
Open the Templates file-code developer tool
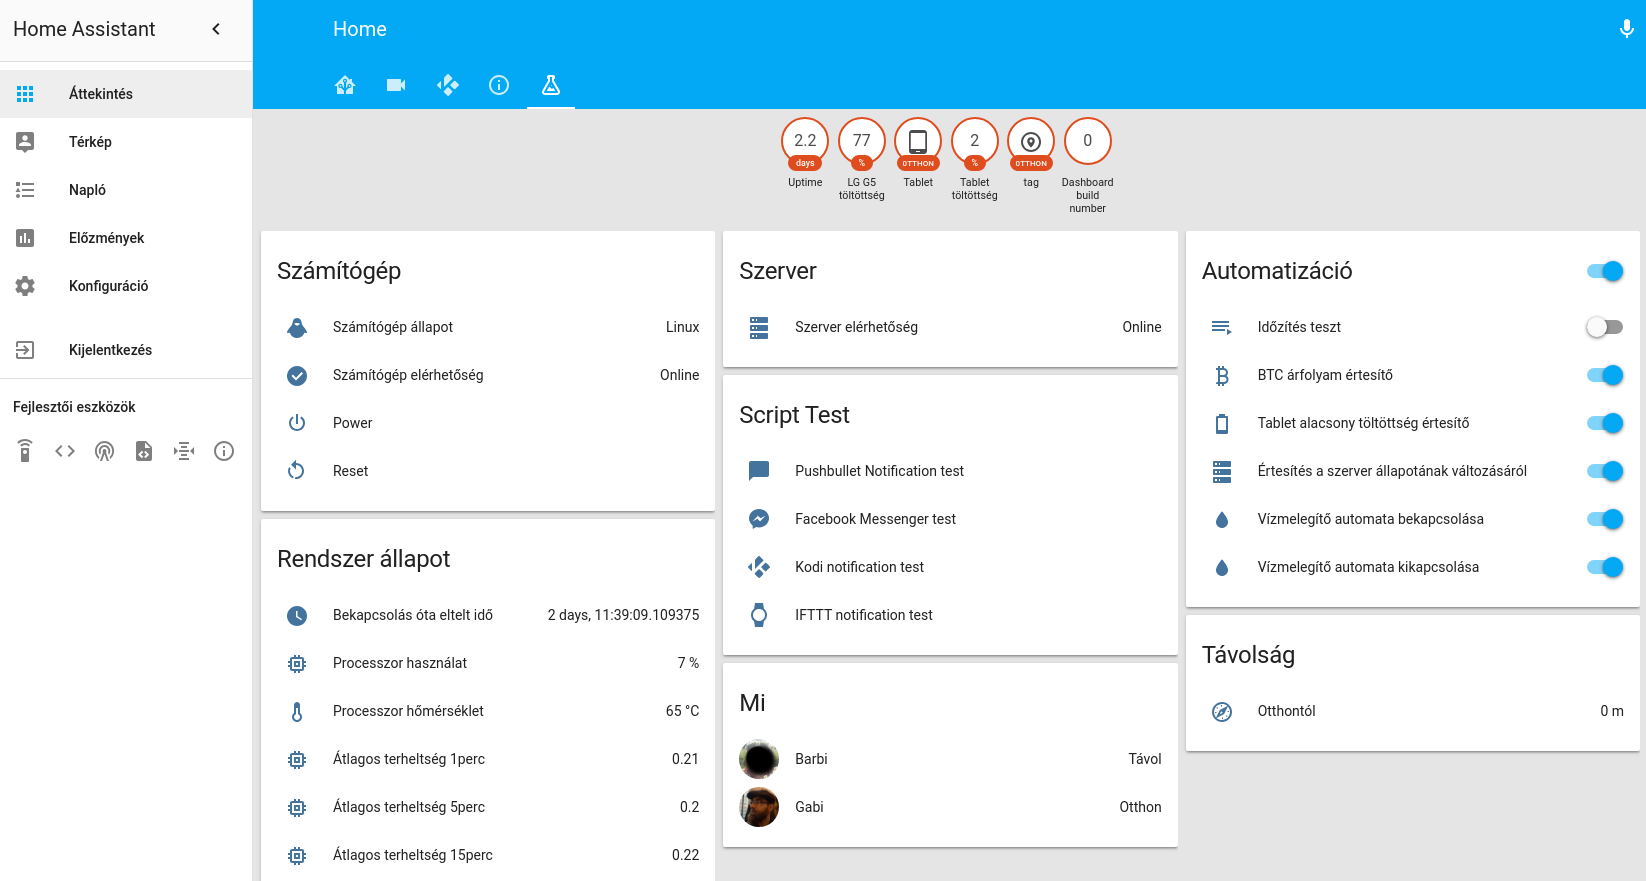(x=144, y=451)
